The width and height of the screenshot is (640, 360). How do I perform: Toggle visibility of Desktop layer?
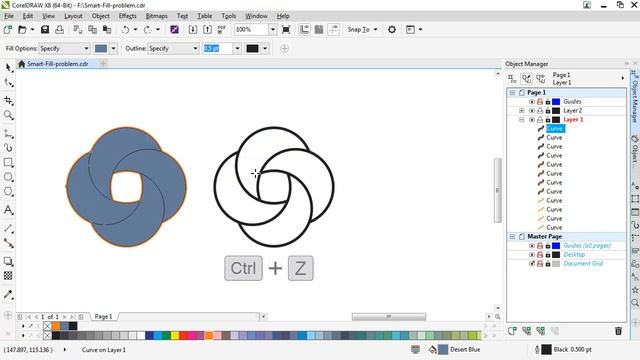point(531,255)
